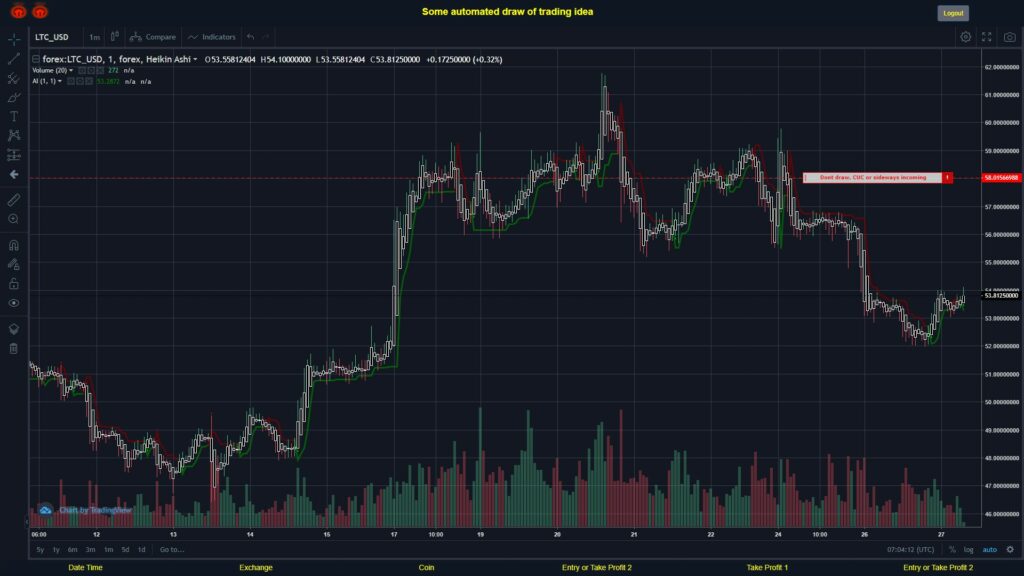Viewport: 1024px width, 576px height.
Task: Select the 5d time range
Action: click(x=125, y=549)
